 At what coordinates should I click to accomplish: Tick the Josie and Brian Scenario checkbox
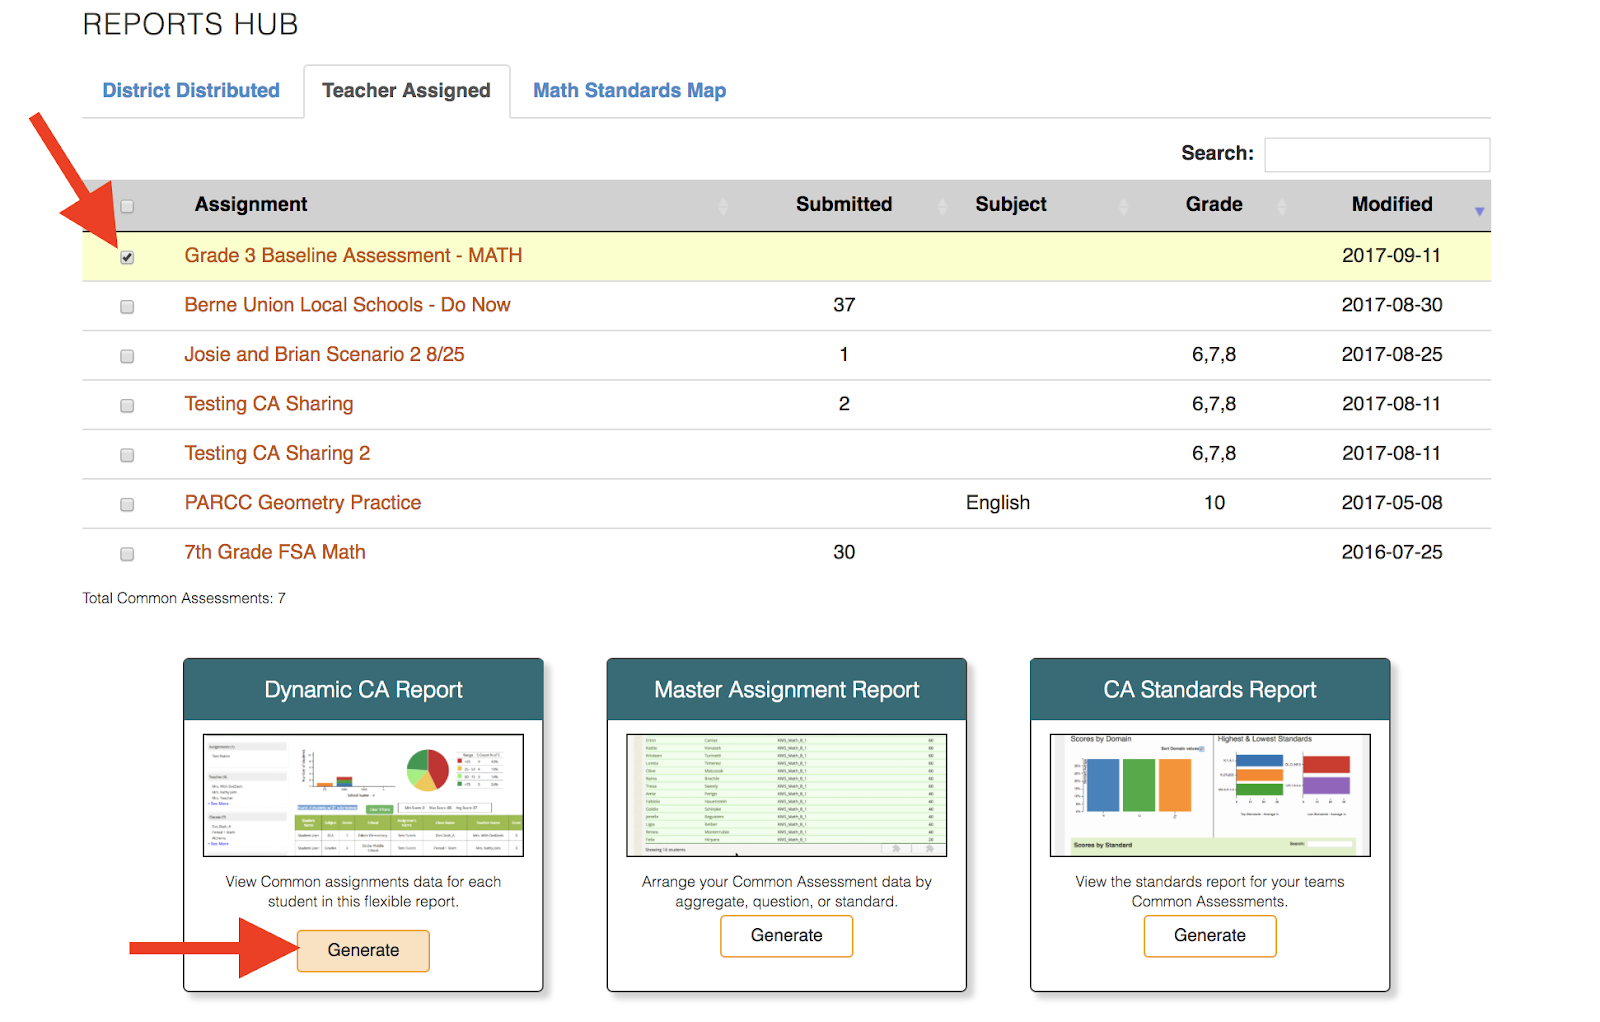point(127,356)
